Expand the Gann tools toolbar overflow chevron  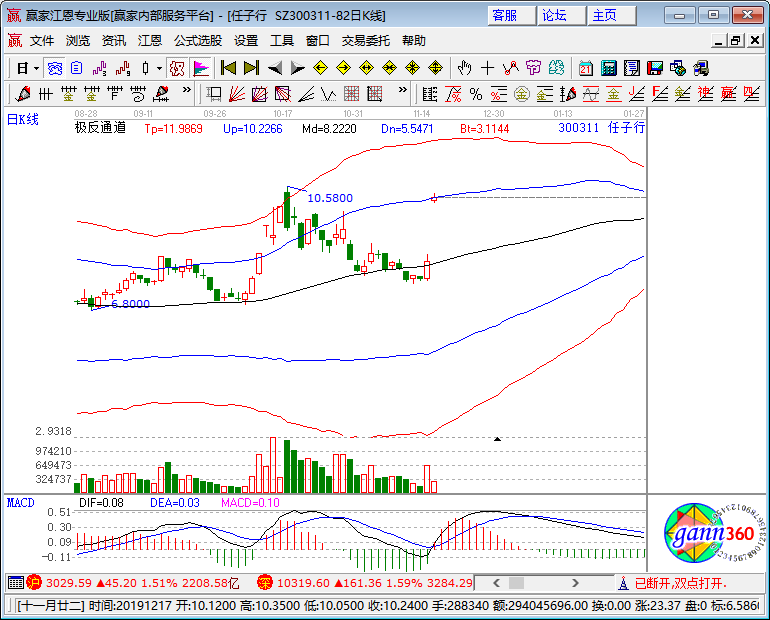click(403, 90)
